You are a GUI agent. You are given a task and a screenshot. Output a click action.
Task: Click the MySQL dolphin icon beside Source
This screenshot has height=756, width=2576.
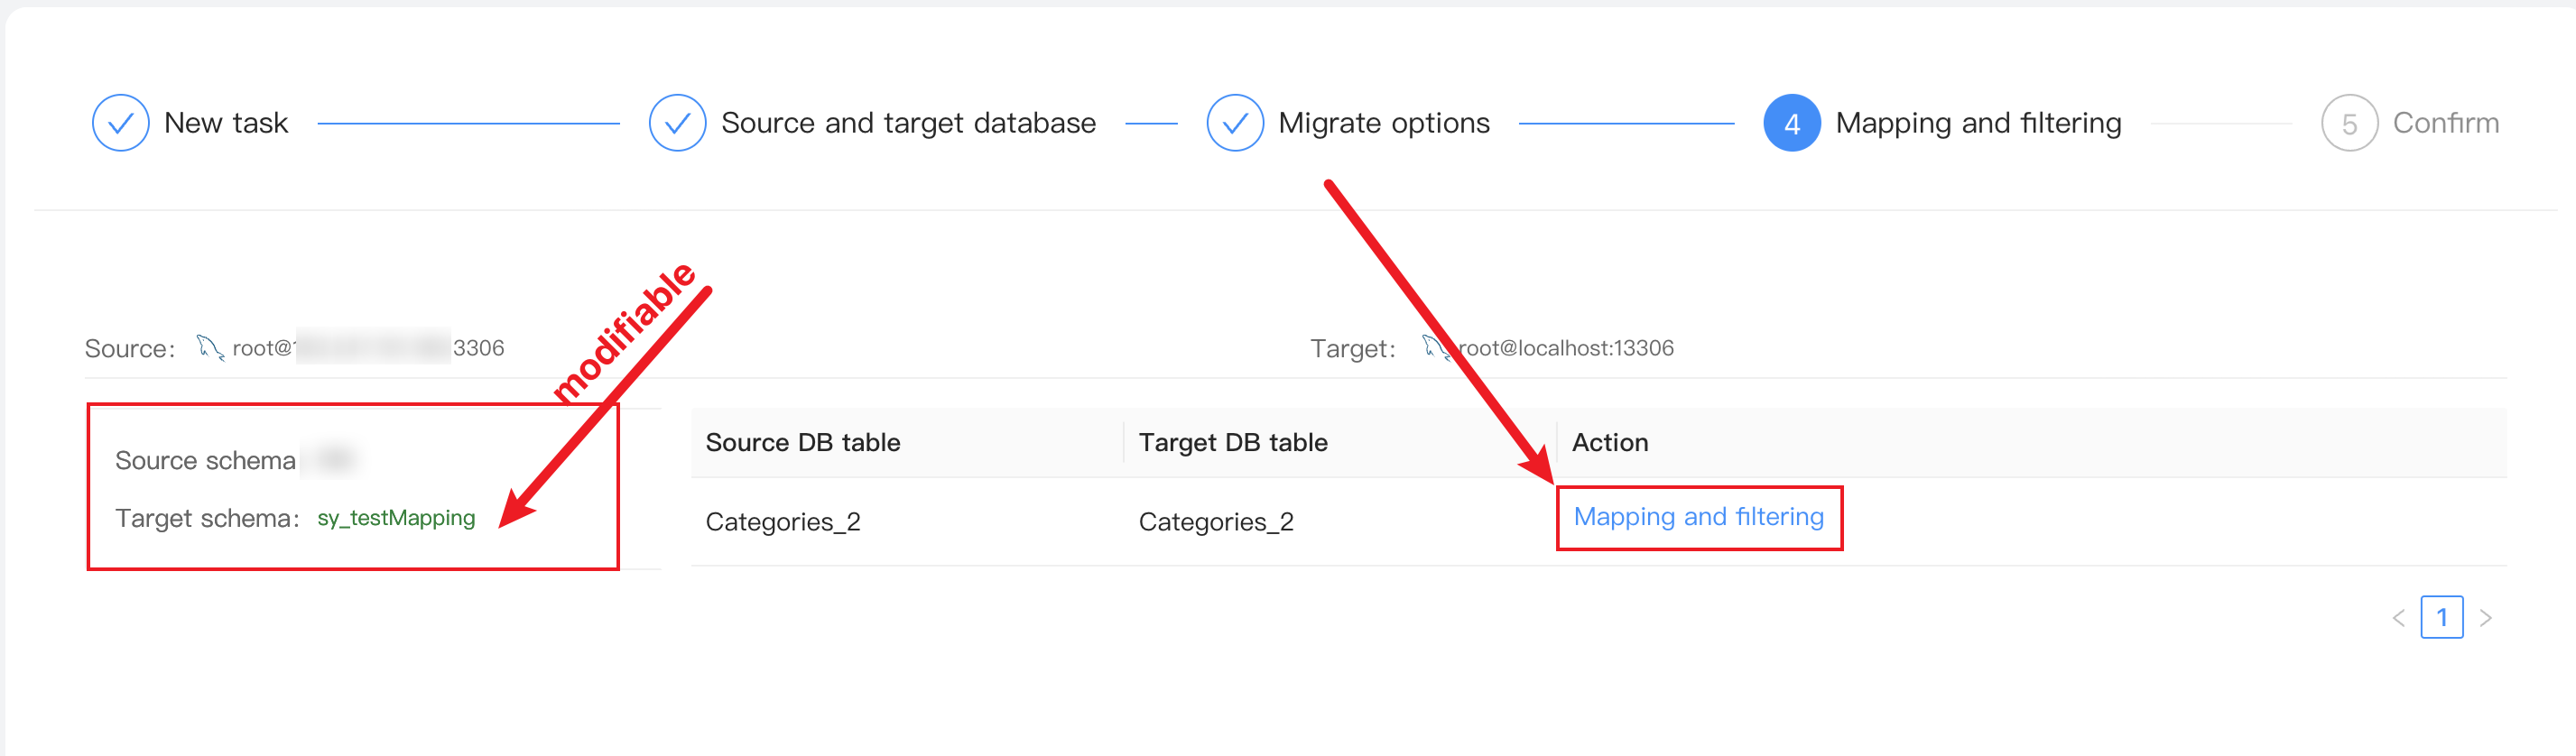click(x=210, y=347)
